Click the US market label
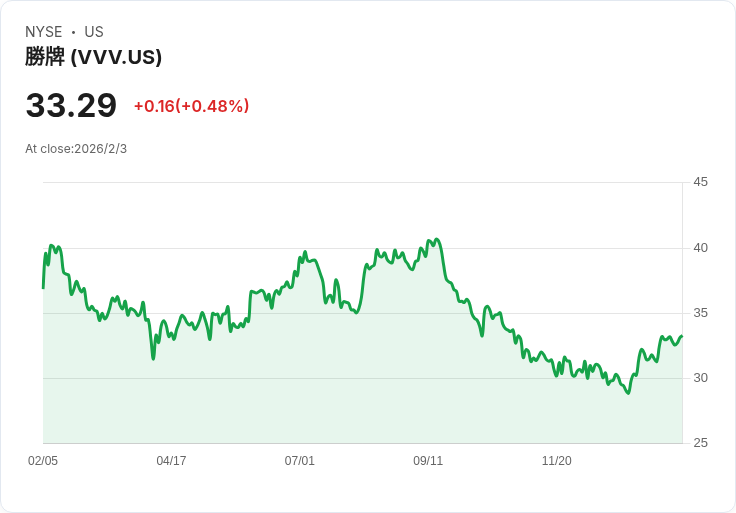This screenshot has height=513, width=736. point(94,32)
